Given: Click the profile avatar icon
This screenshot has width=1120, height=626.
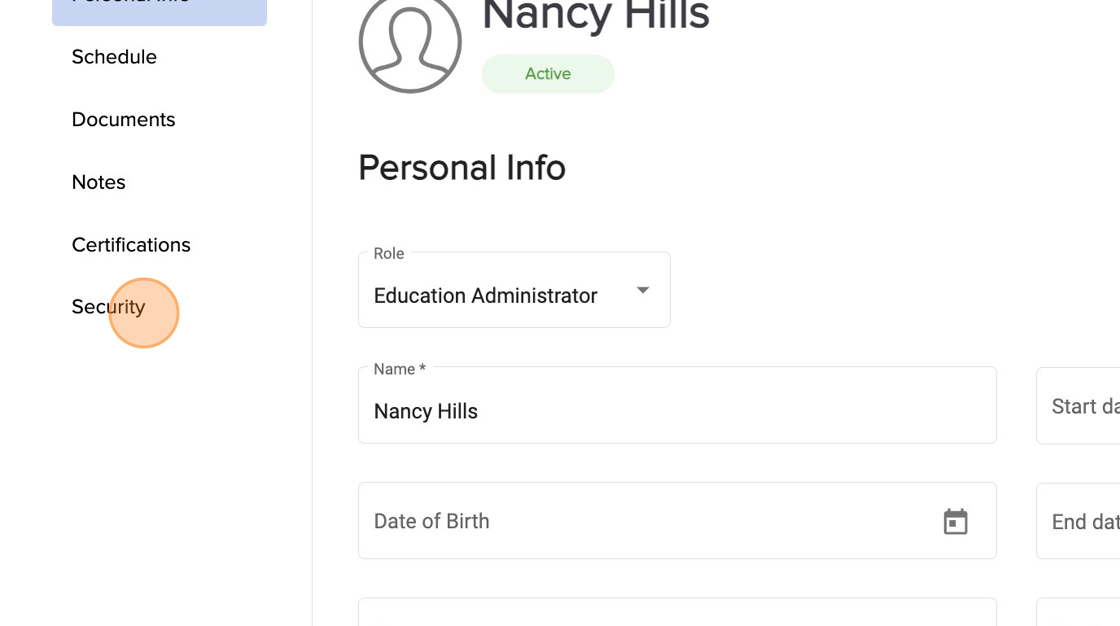Looking at the screenshot, I should 410,43.
